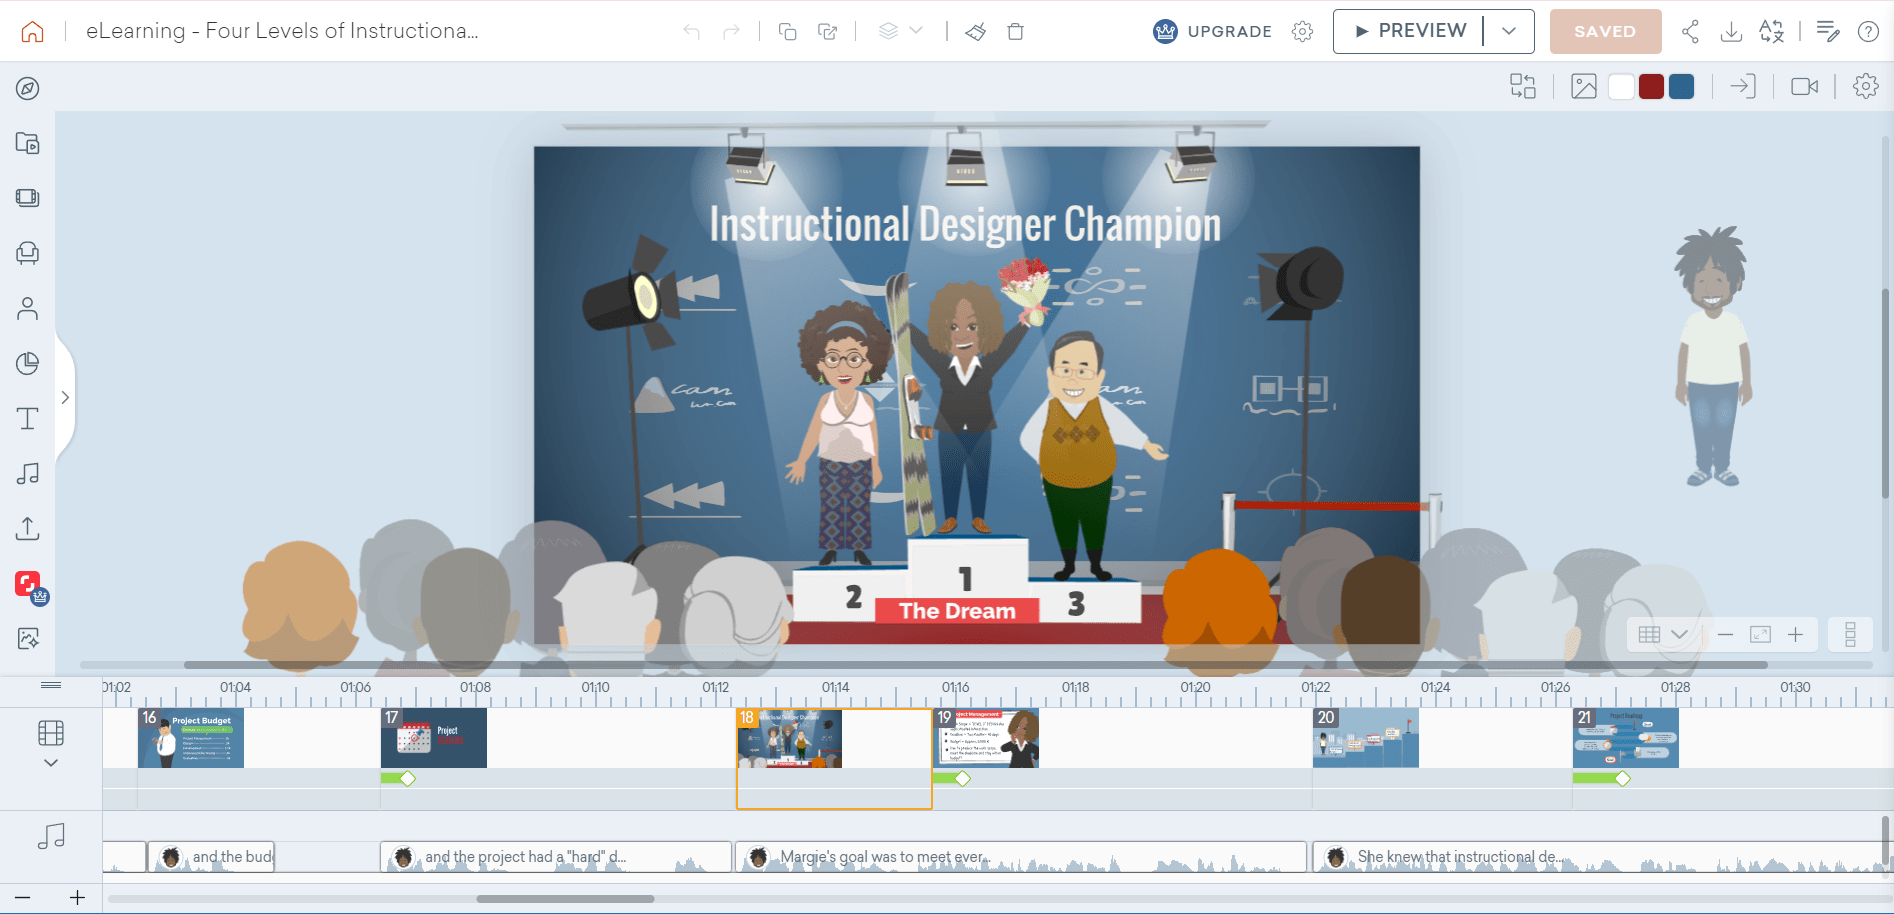Screen dimensions: 1894x914
Task: Click the paste icon in top toolbar
Action: click(827, 31)
